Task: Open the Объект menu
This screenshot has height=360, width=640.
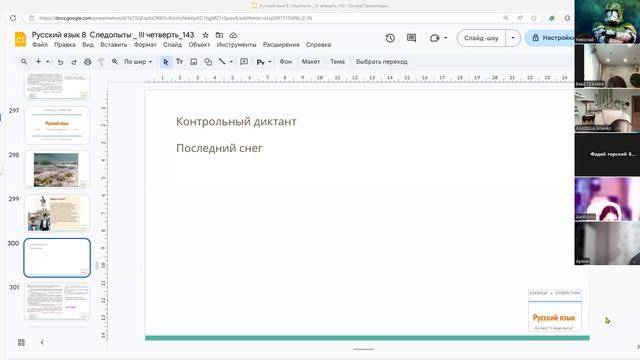Action: pyautogui.click(x=199, y=44)
